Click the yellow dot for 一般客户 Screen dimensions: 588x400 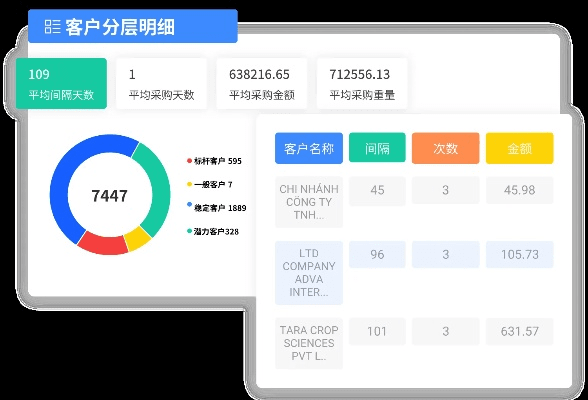(x=189, y=184)
